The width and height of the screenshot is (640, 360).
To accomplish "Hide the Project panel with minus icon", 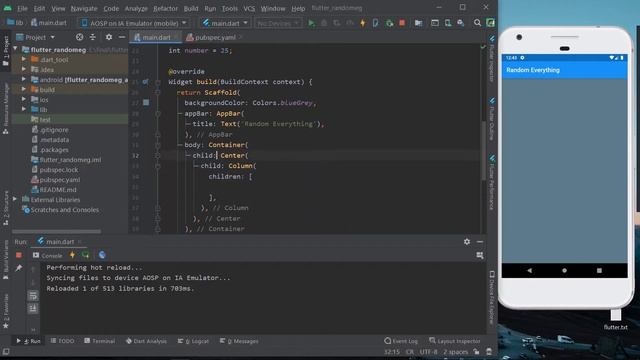I will [122, 37].
